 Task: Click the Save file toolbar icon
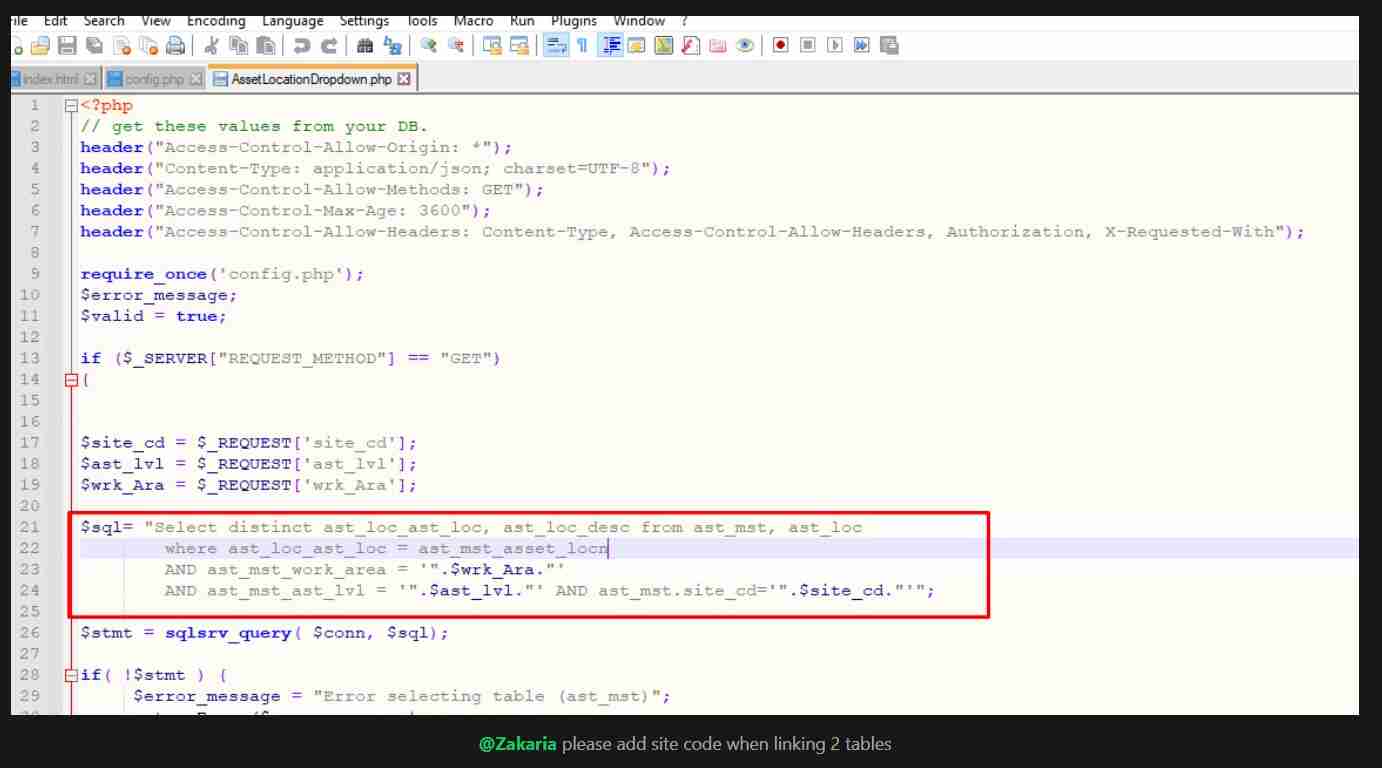[66, 45]
